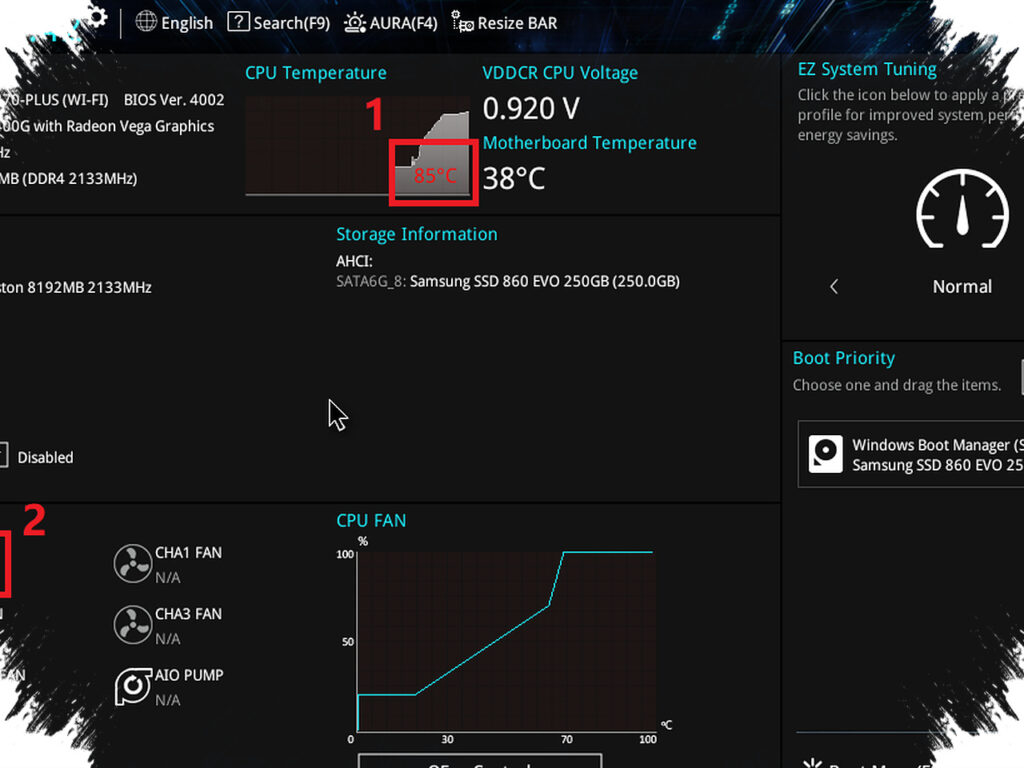Click the CHA1 FAN icon

[x=133, y=563]
